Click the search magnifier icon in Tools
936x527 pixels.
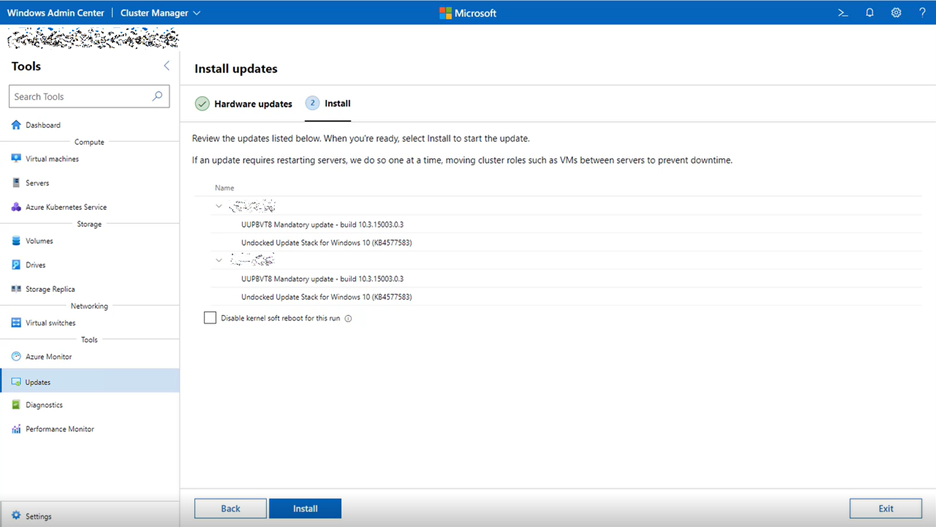pos(158,96)
